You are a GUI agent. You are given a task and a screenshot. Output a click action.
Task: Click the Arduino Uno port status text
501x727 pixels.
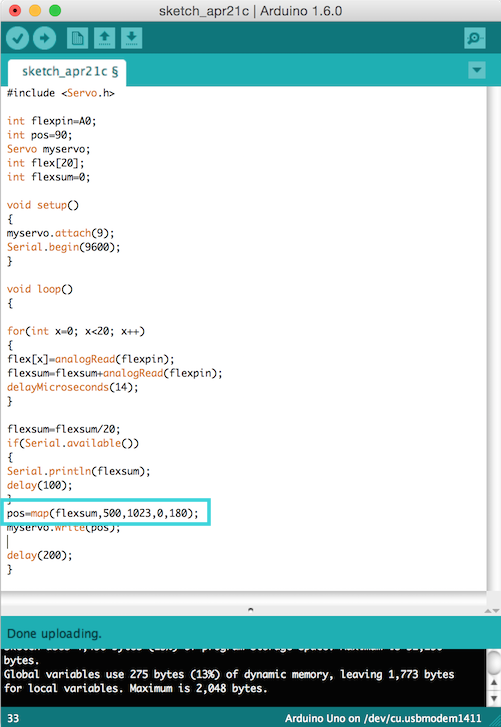(383, 719)
